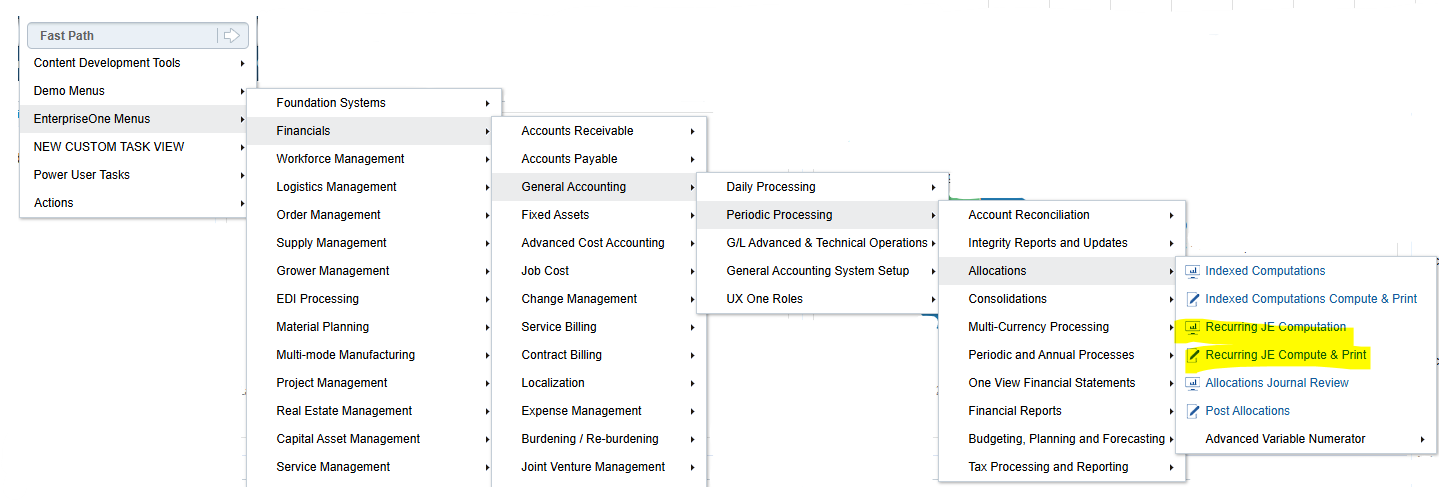Open Burdening / Re-burdening submenu

point(599,439)
